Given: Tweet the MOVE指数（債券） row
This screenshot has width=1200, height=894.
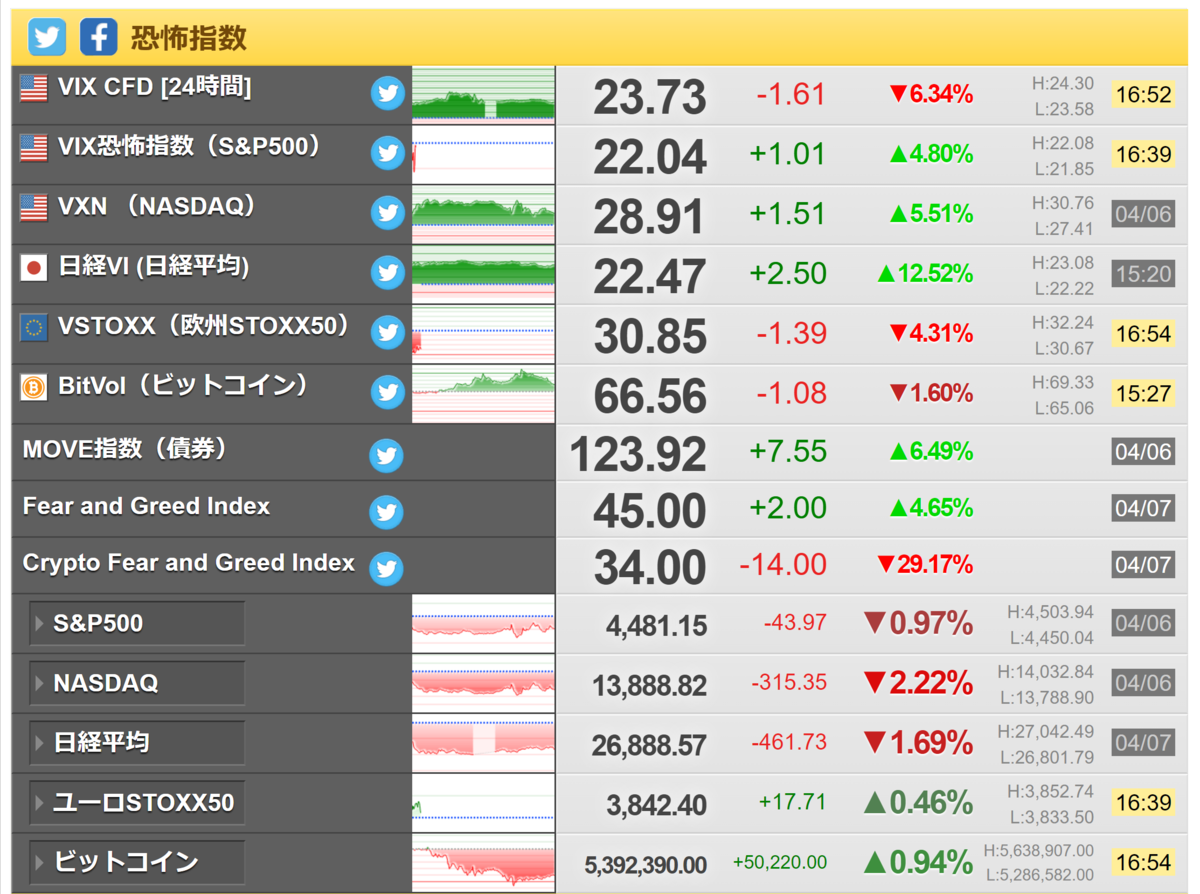Looking at the screenshot, I should click(x=386, y=455).
